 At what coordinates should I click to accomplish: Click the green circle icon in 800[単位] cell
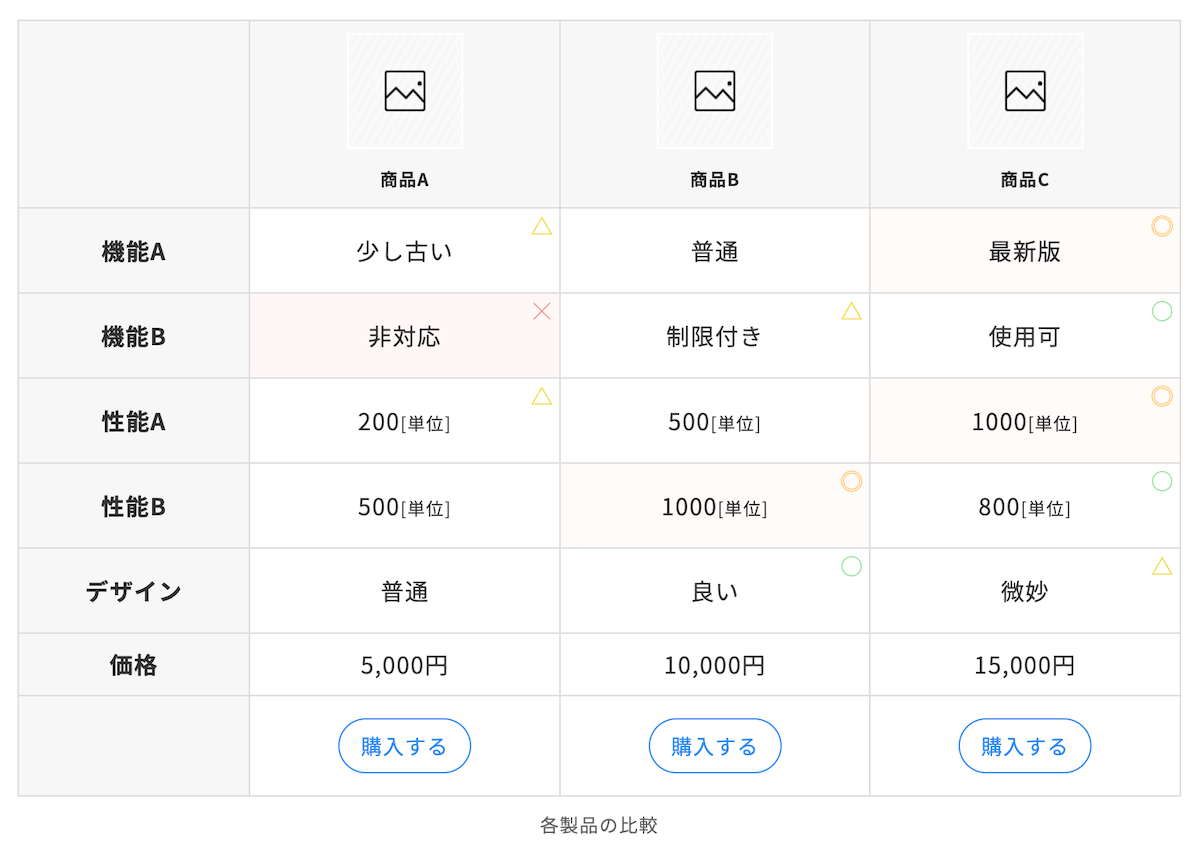pos(1162,481)
